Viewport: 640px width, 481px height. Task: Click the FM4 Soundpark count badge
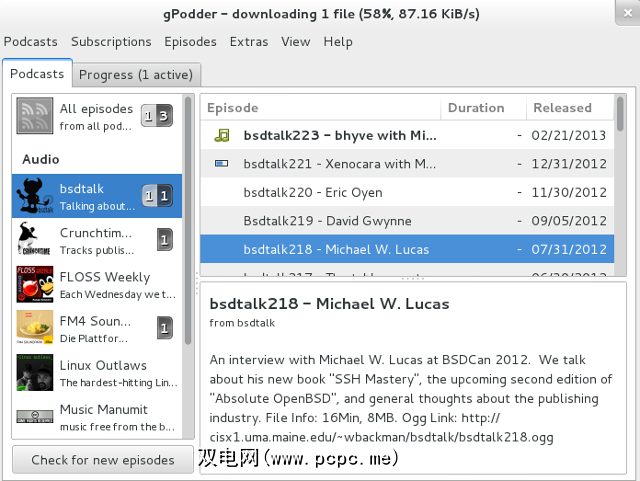pyautogui.click(x=164, y=328)
